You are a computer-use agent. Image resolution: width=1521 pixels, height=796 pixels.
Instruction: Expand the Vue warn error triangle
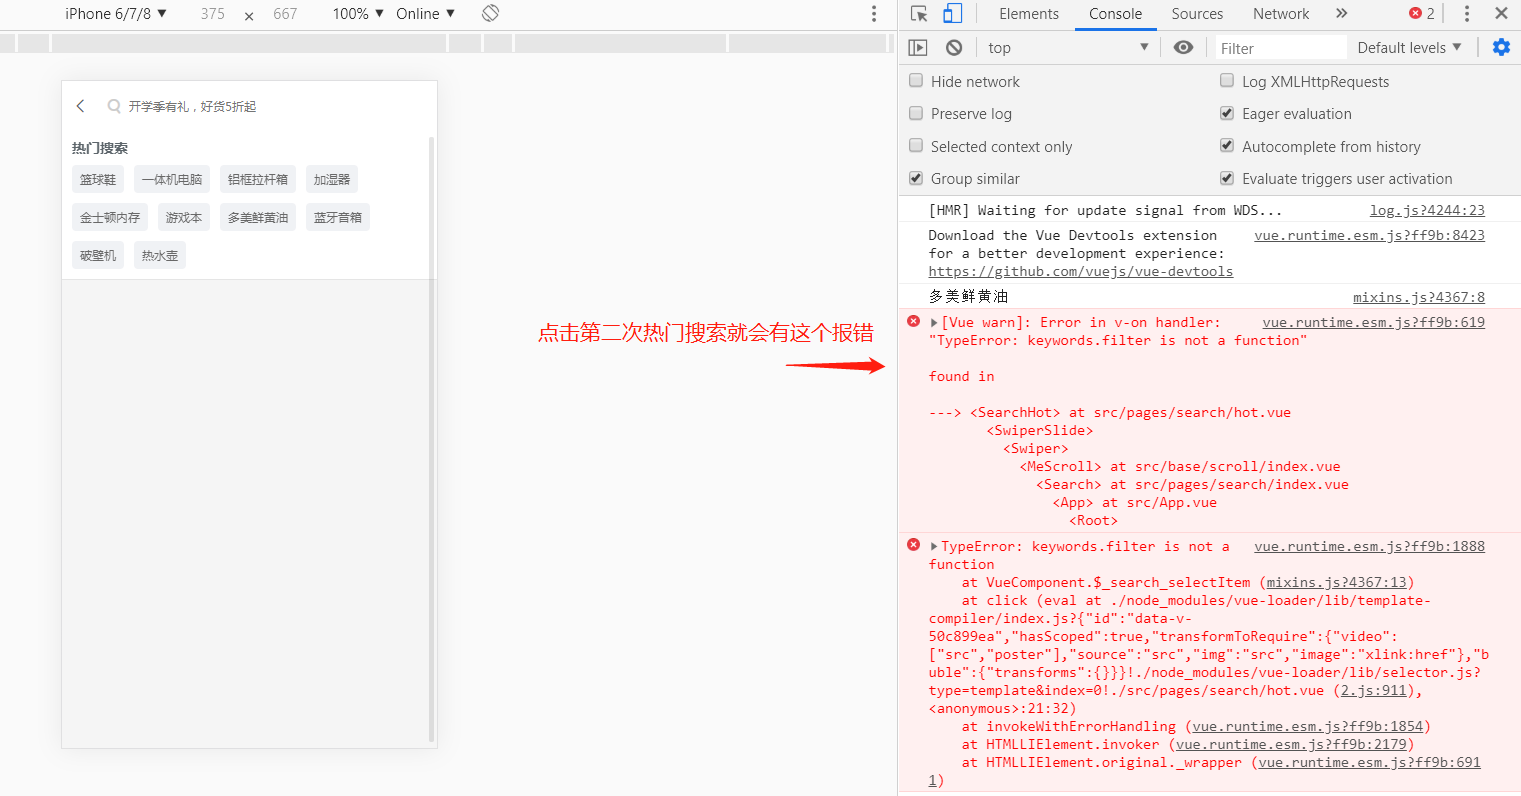coord(934,322)
